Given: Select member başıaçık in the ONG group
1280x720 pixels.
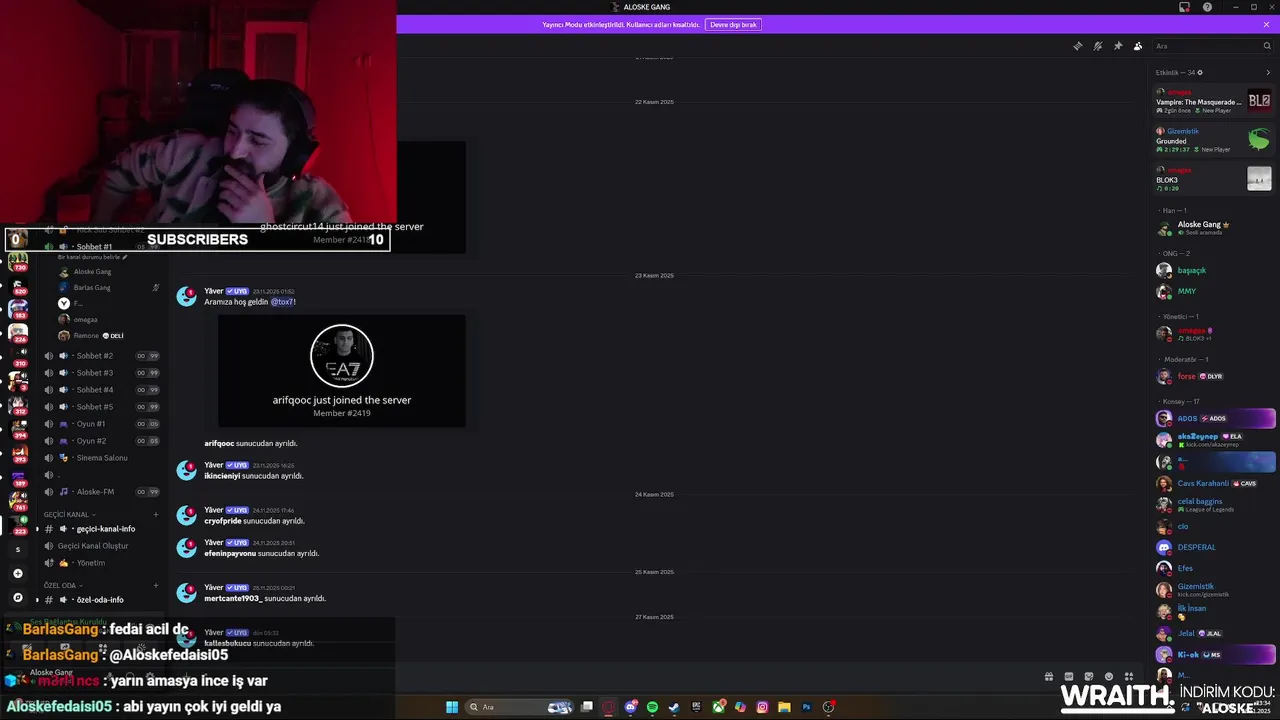Looking at the screenshot, I should point(1213,270).
